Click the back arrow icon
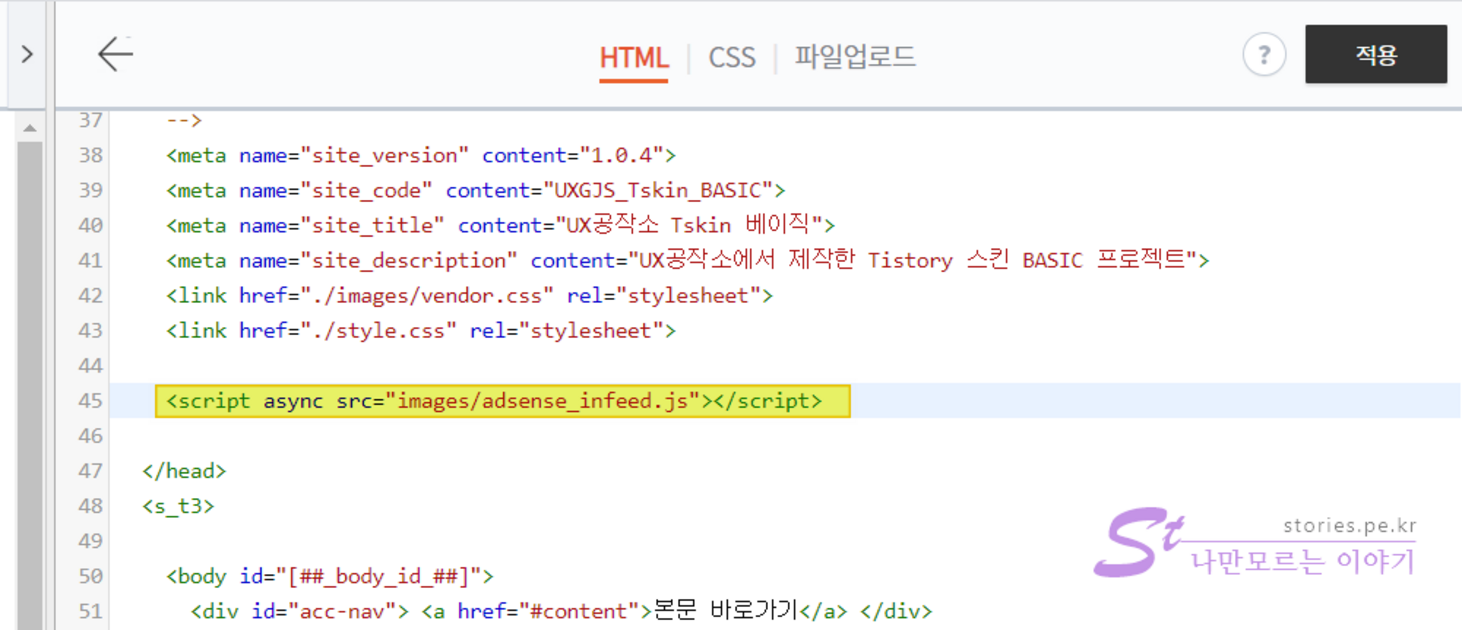This screenshot has width=1462, height=630. (115, 54)
